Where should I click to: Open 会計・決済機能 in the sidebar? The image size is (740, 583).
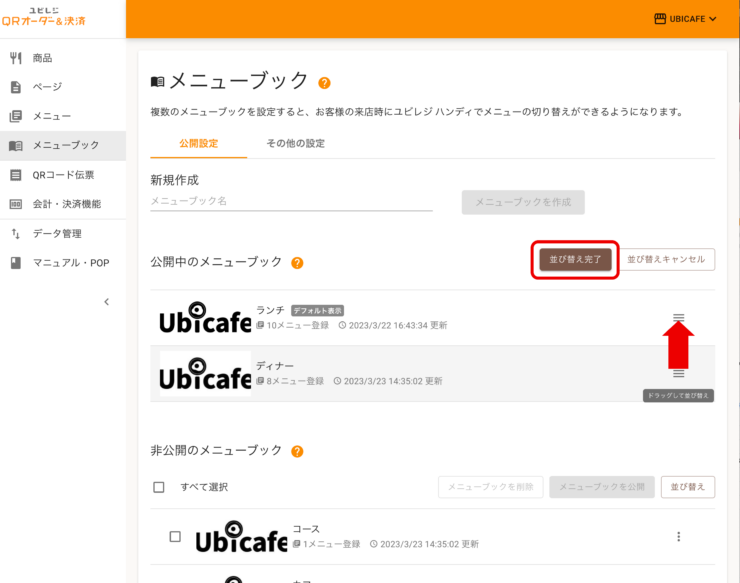pyautogui.click(x=63, y=204)
